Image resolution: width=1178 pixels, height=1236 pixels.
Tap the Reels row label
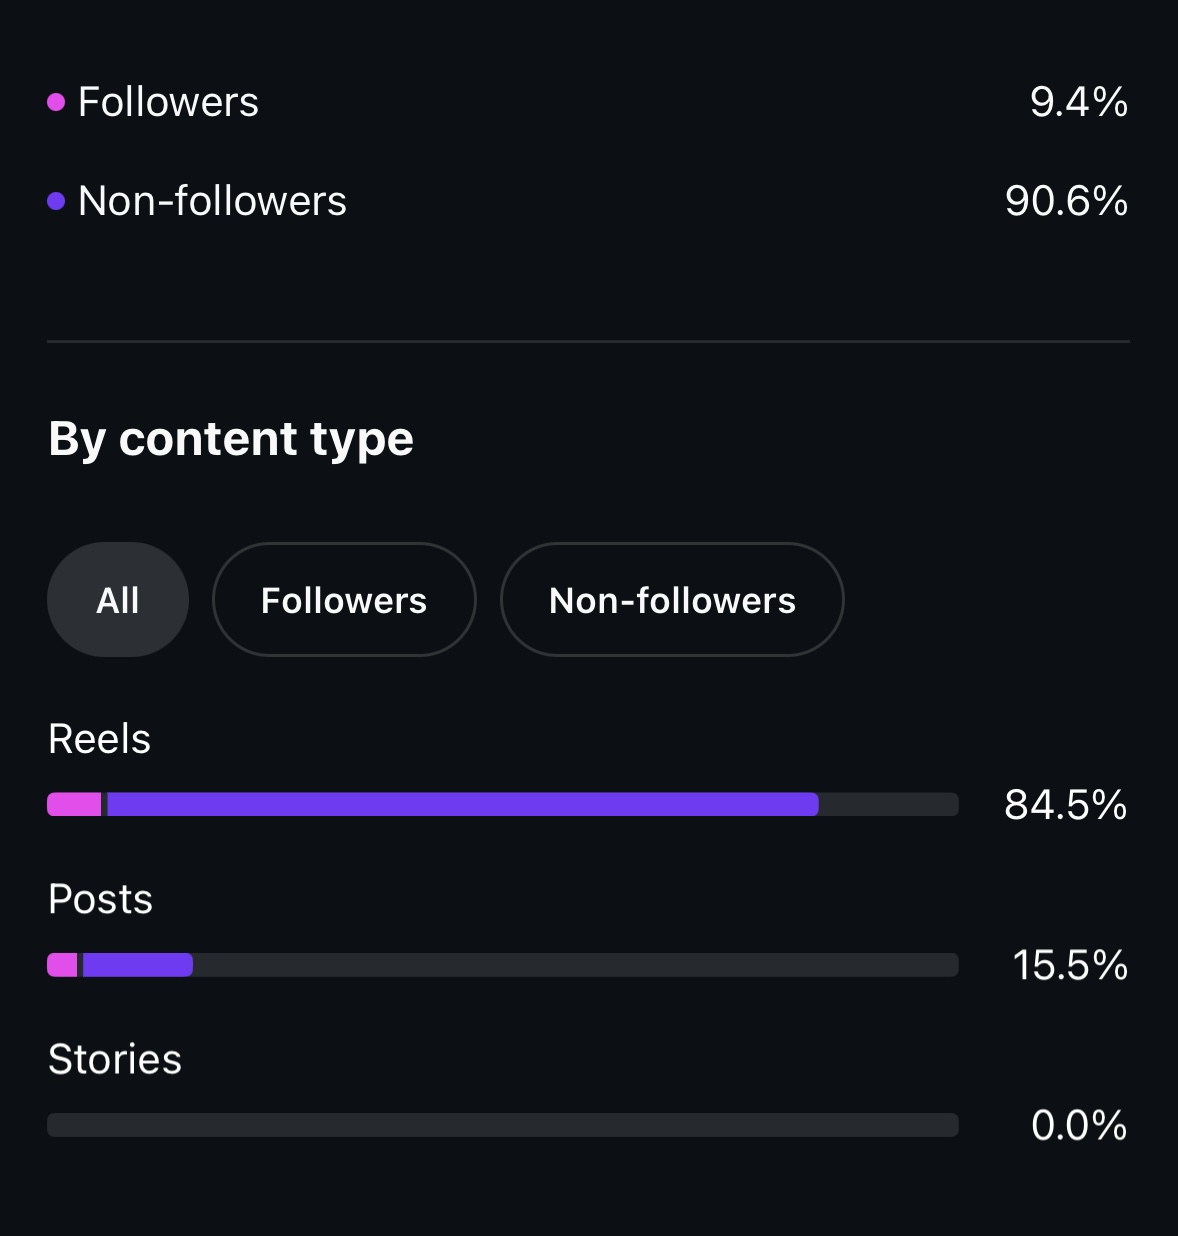click(x=99, y=739)
